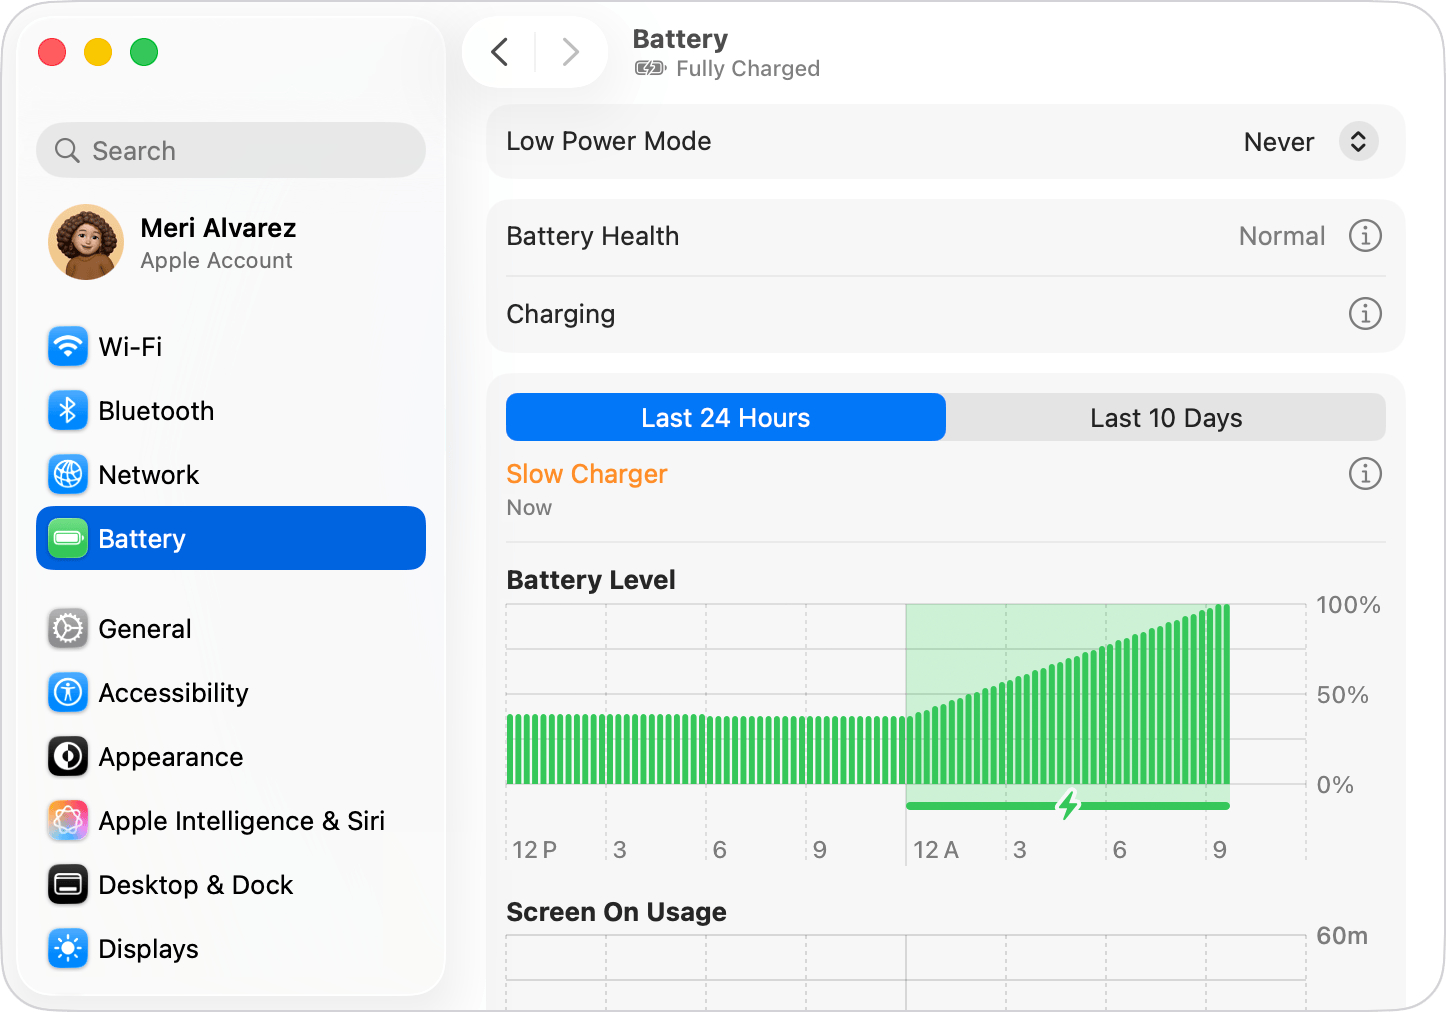Click the magnifying glass in the search field
Viewport: 1446px width, 1012px height.
(67, 150)
